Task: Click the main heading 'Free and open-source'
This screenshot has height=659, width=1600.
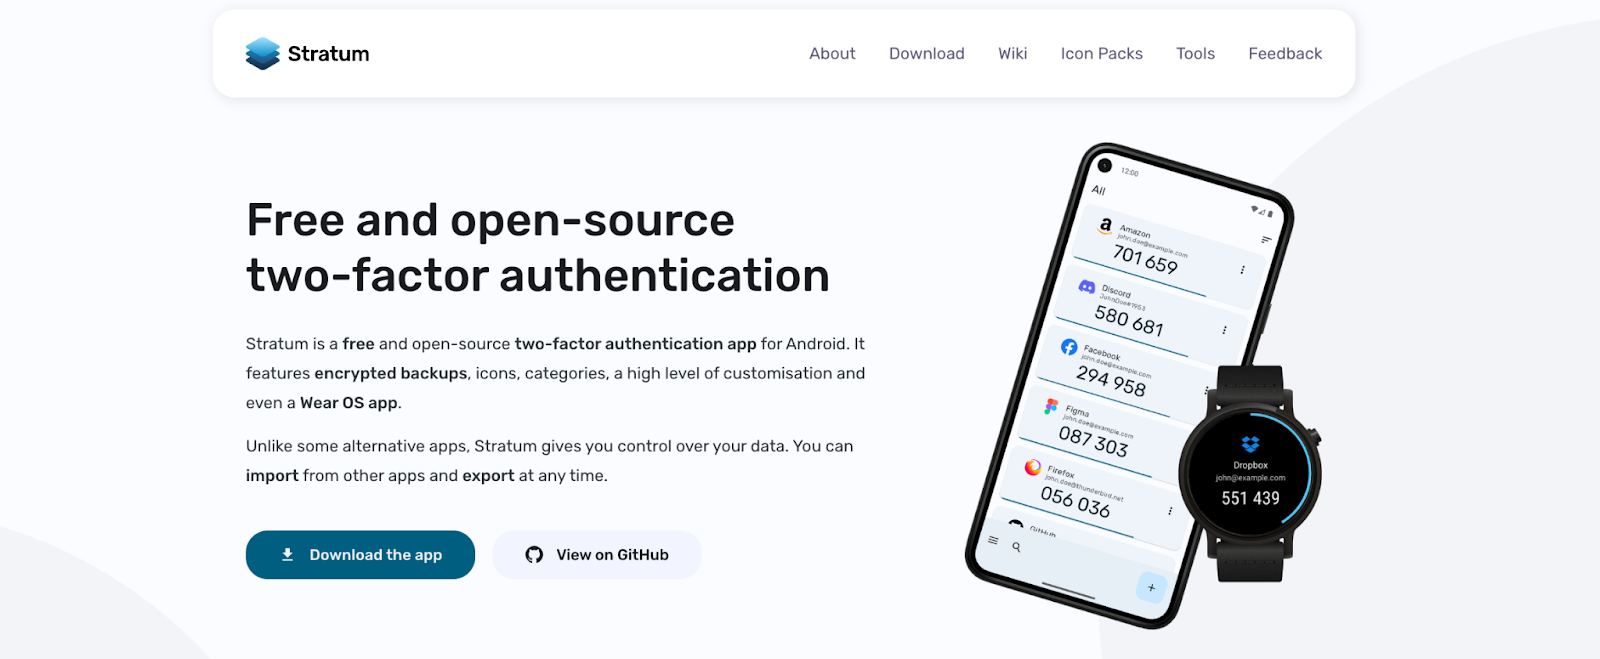Action: [x=490, y=220]
